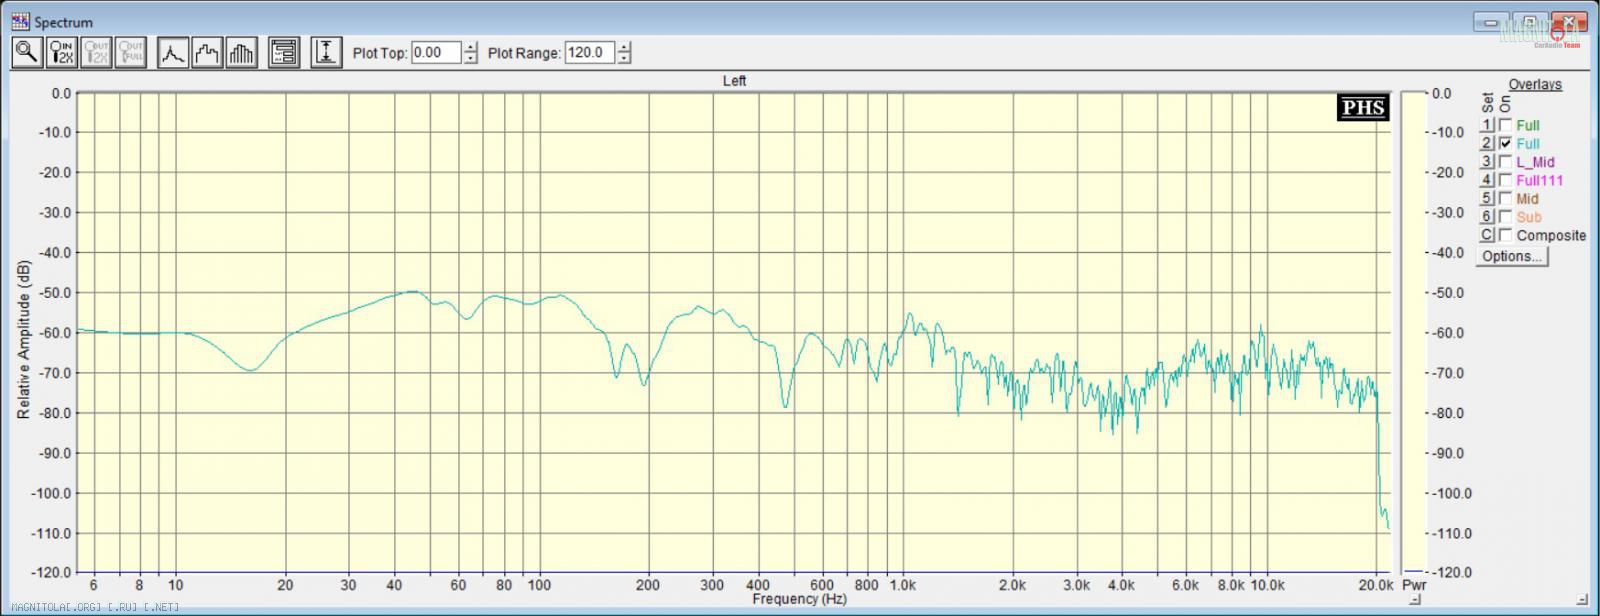Click the C composite set button
This screenshot has height=616, width=1600.
click(1487, 235)
